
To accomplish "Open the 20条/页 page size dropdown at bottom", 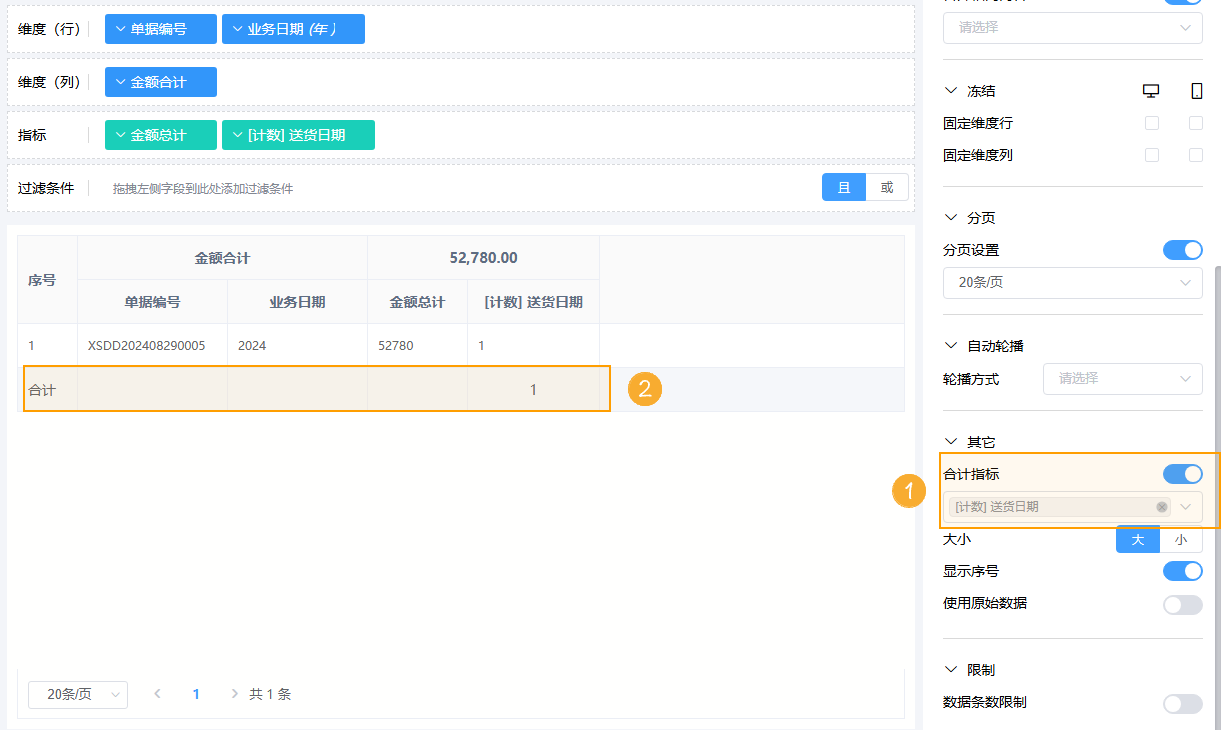I will point(77,693).
